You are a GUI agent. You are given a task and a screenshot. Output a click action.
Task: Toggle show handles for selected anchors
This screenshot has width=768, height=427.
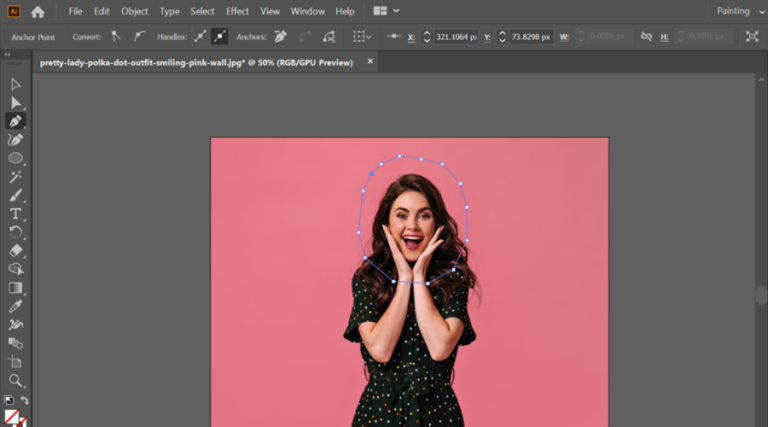[x=200, y=36]
